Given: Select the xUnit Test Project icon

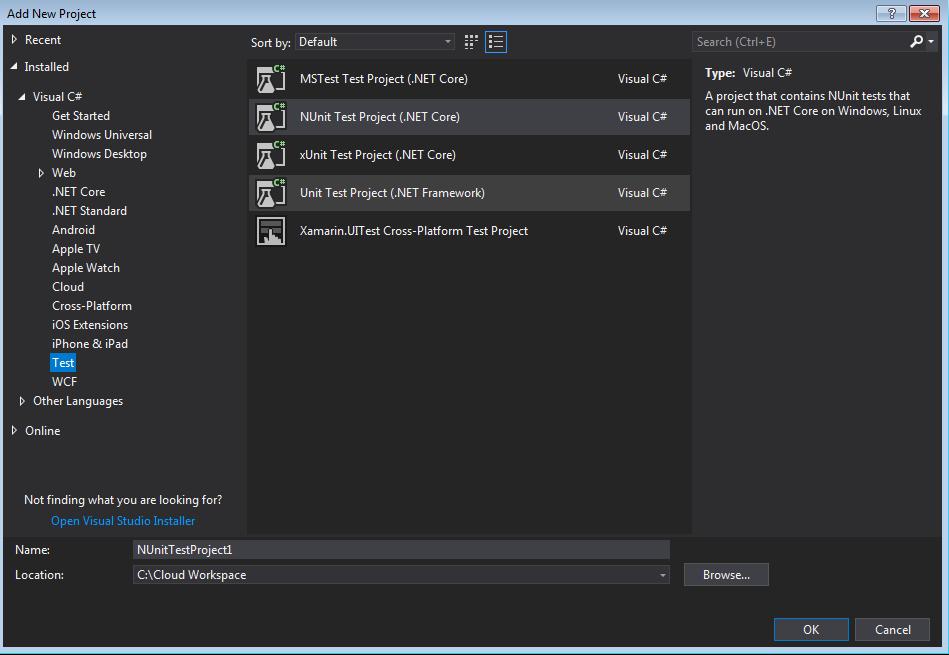Looking at the screenshot, I should click(x=270, y=155).
